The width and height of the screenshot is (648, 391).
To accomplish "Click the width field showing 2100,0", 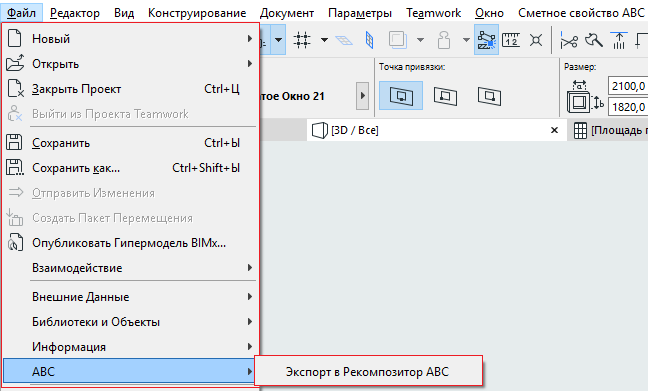I will pos(628,86).
